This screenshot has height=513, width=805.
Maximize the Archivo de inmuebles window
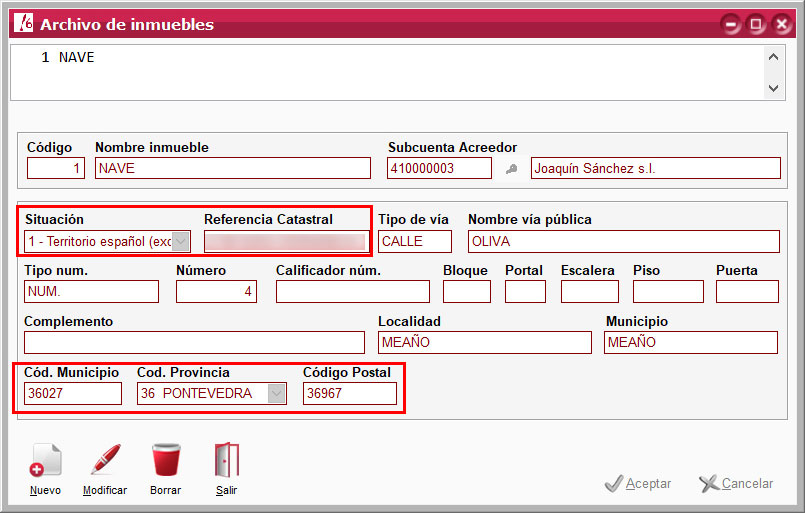tap(757, 24)
